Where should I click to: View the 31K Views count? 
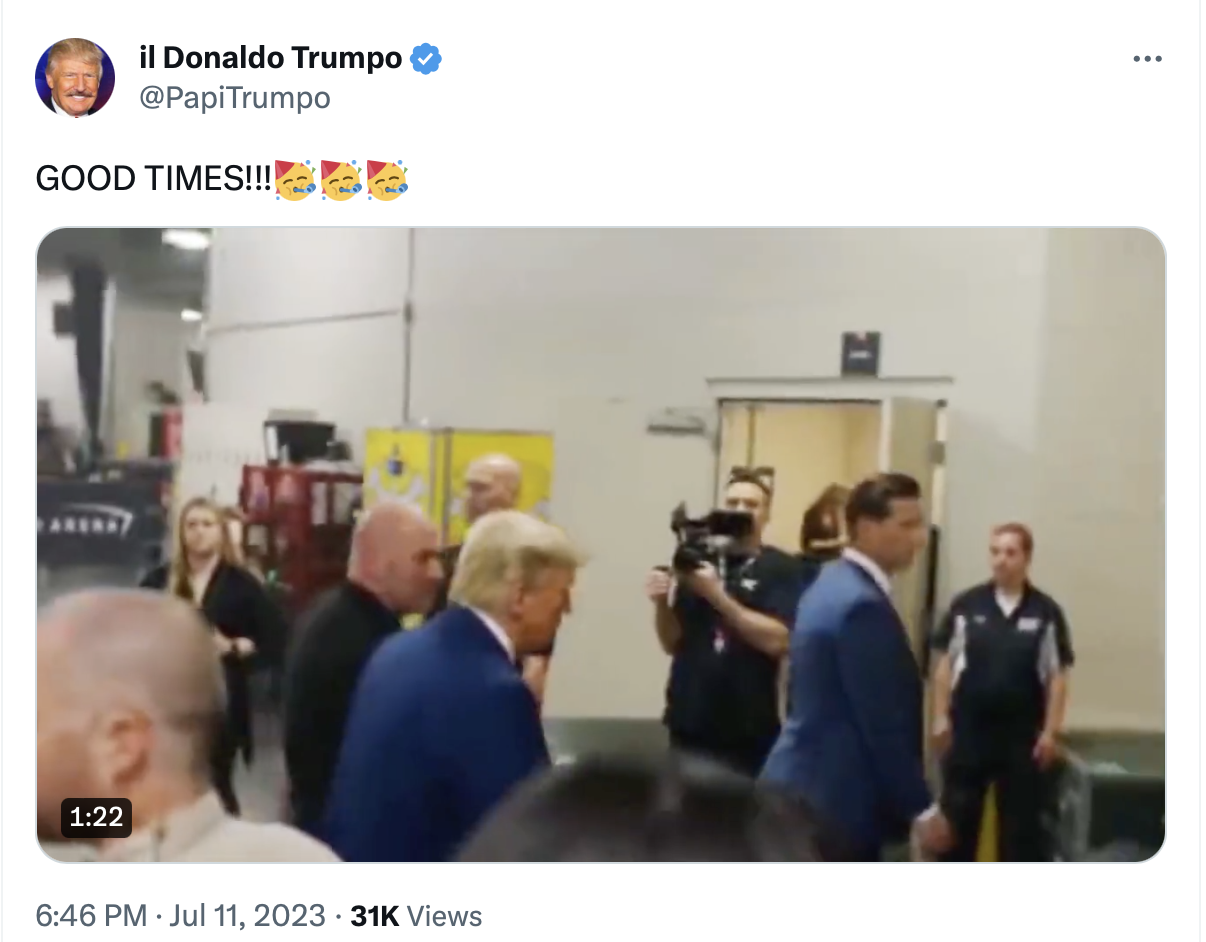click(416, 915)
